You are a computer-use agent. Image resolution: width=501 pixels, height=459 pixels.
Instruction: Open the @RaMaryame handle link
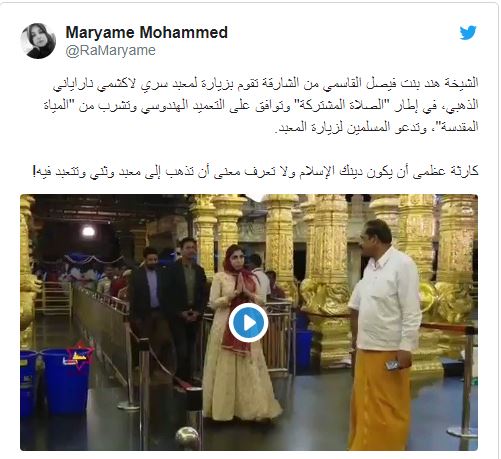tap(111, 51)
